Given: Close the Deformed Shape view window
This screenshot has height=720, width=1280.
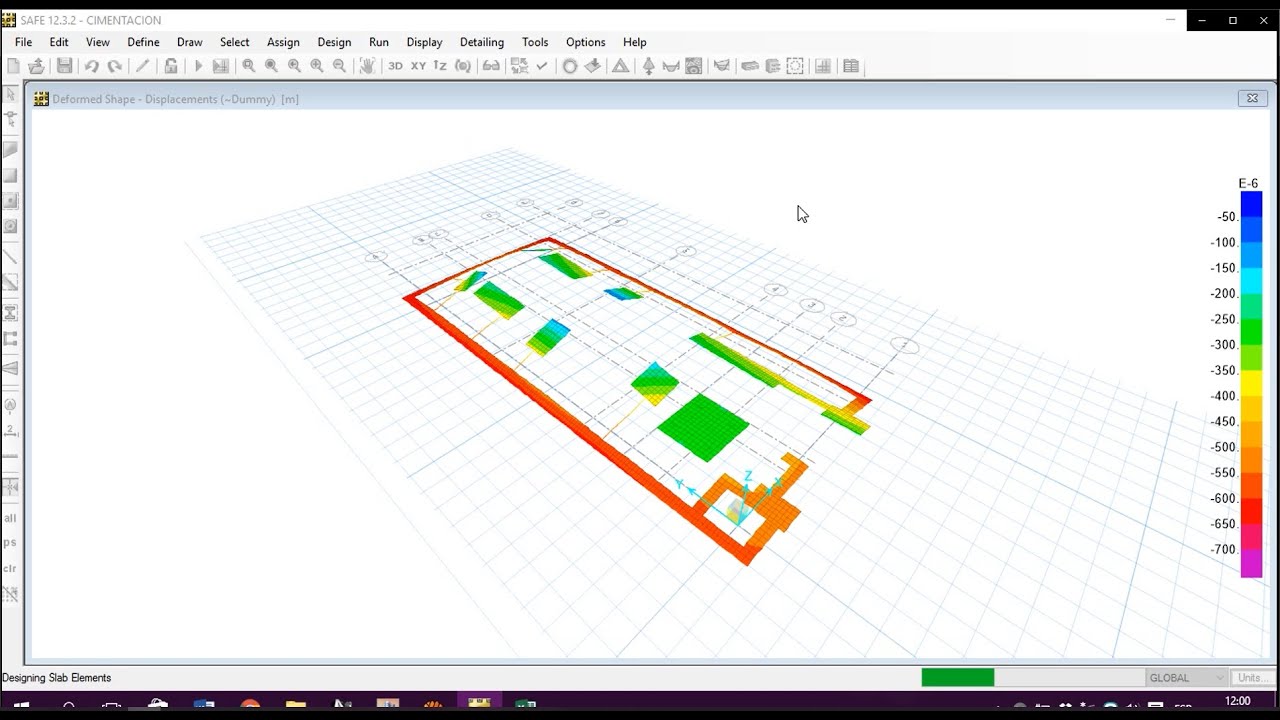Looking at the screenshot, I should 1252,98.
